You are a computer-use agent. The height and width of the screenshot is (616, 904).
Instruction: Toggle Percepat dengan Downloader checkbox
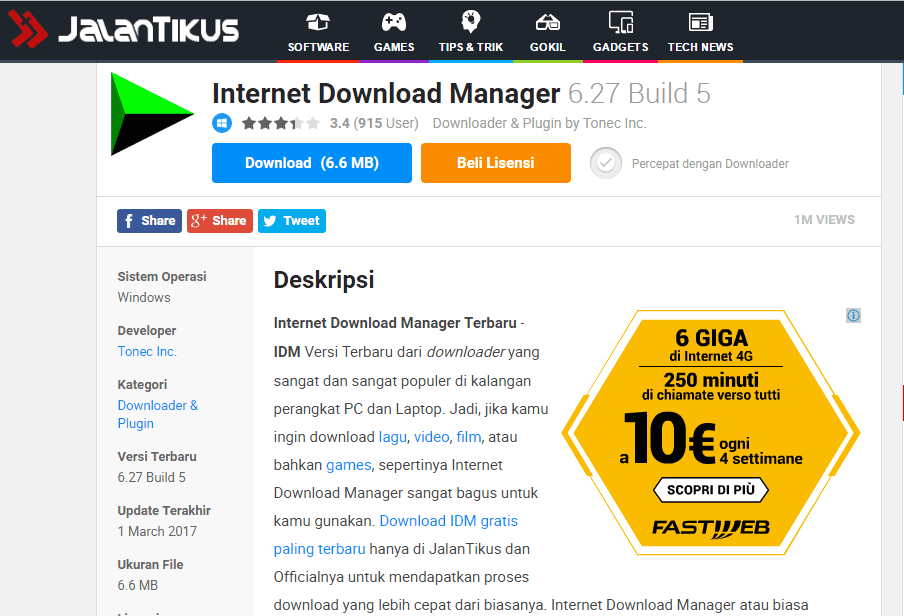click(605, 163)
